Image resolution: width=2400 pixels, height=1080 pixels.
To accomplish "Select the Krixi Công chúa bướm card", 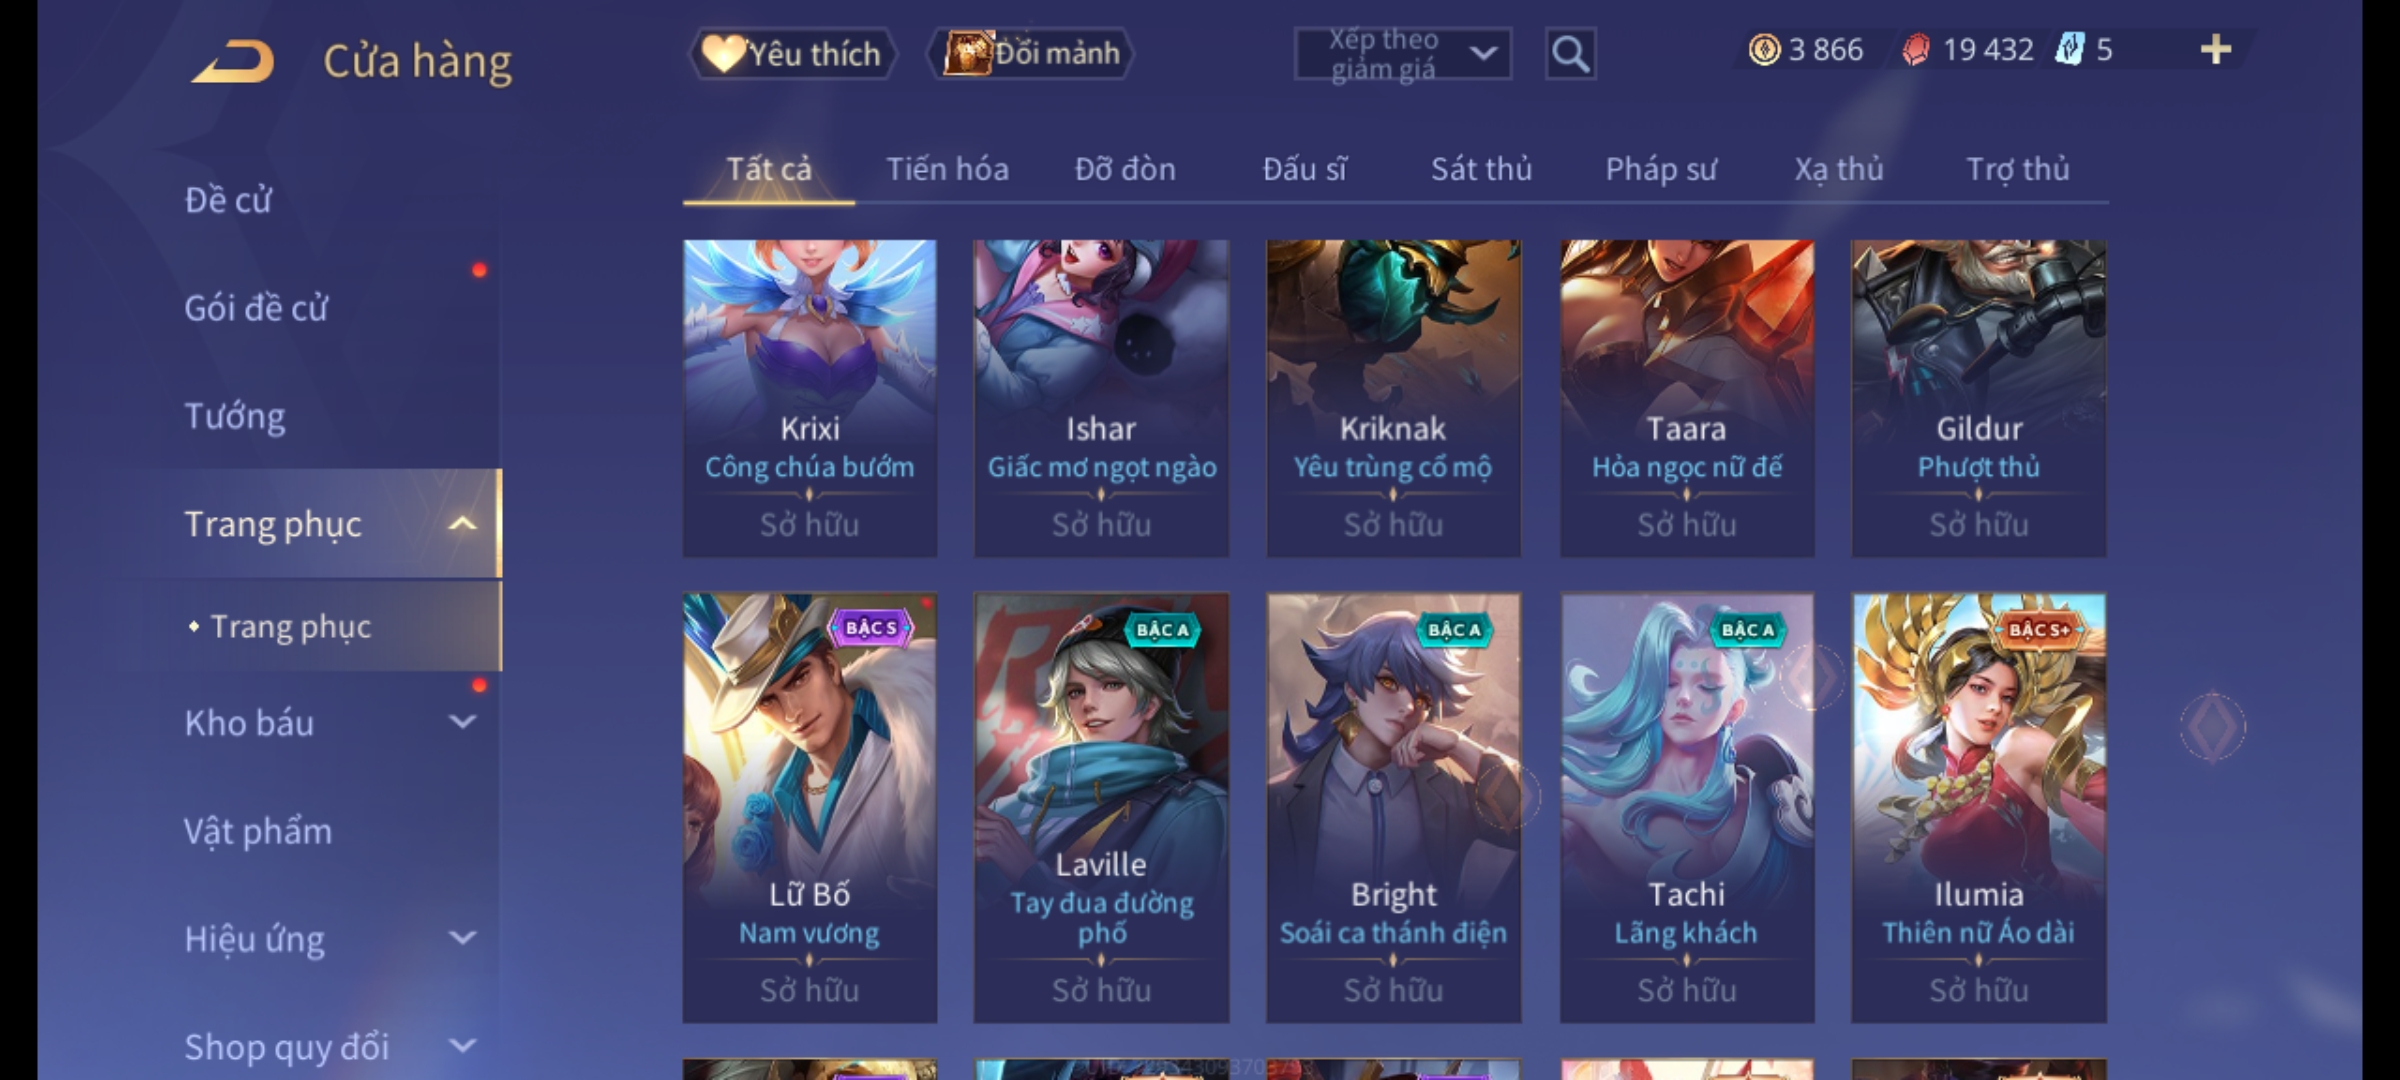I will click(810, 398).
